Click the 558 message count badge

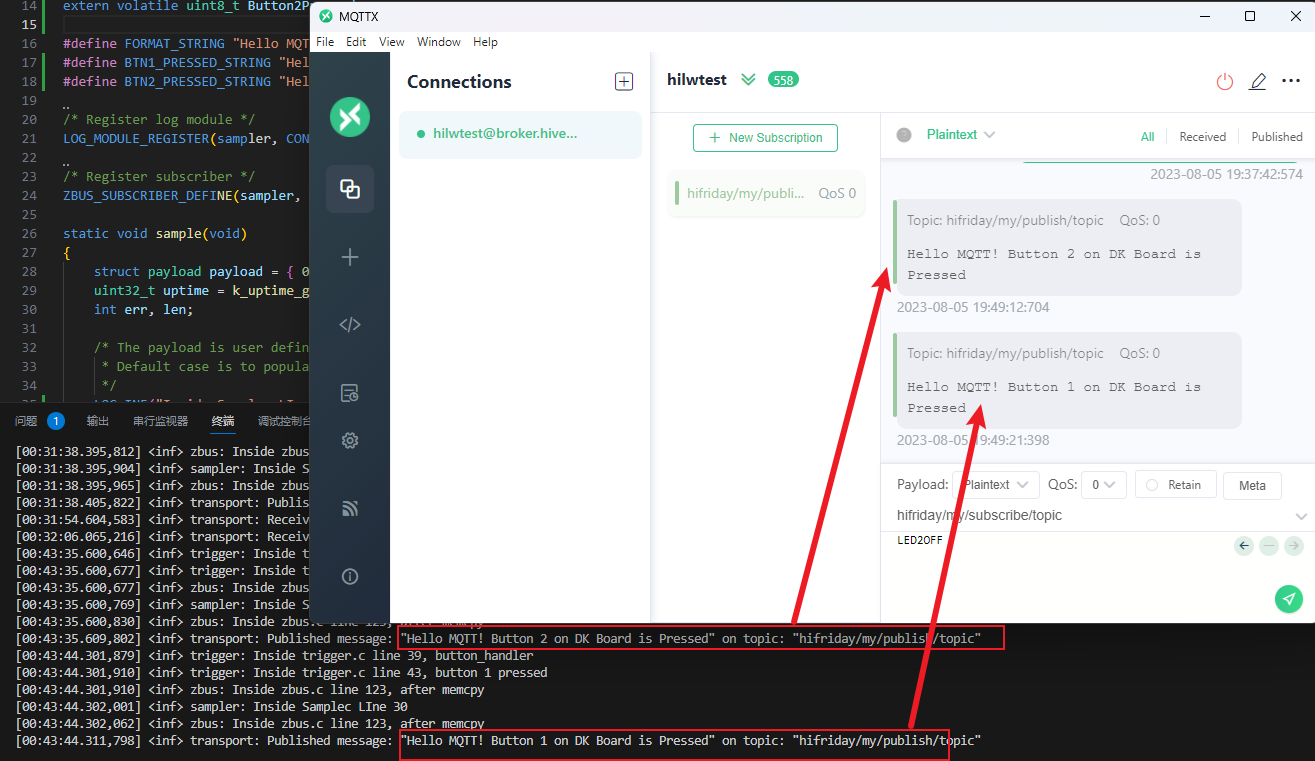tap(783, 80)
